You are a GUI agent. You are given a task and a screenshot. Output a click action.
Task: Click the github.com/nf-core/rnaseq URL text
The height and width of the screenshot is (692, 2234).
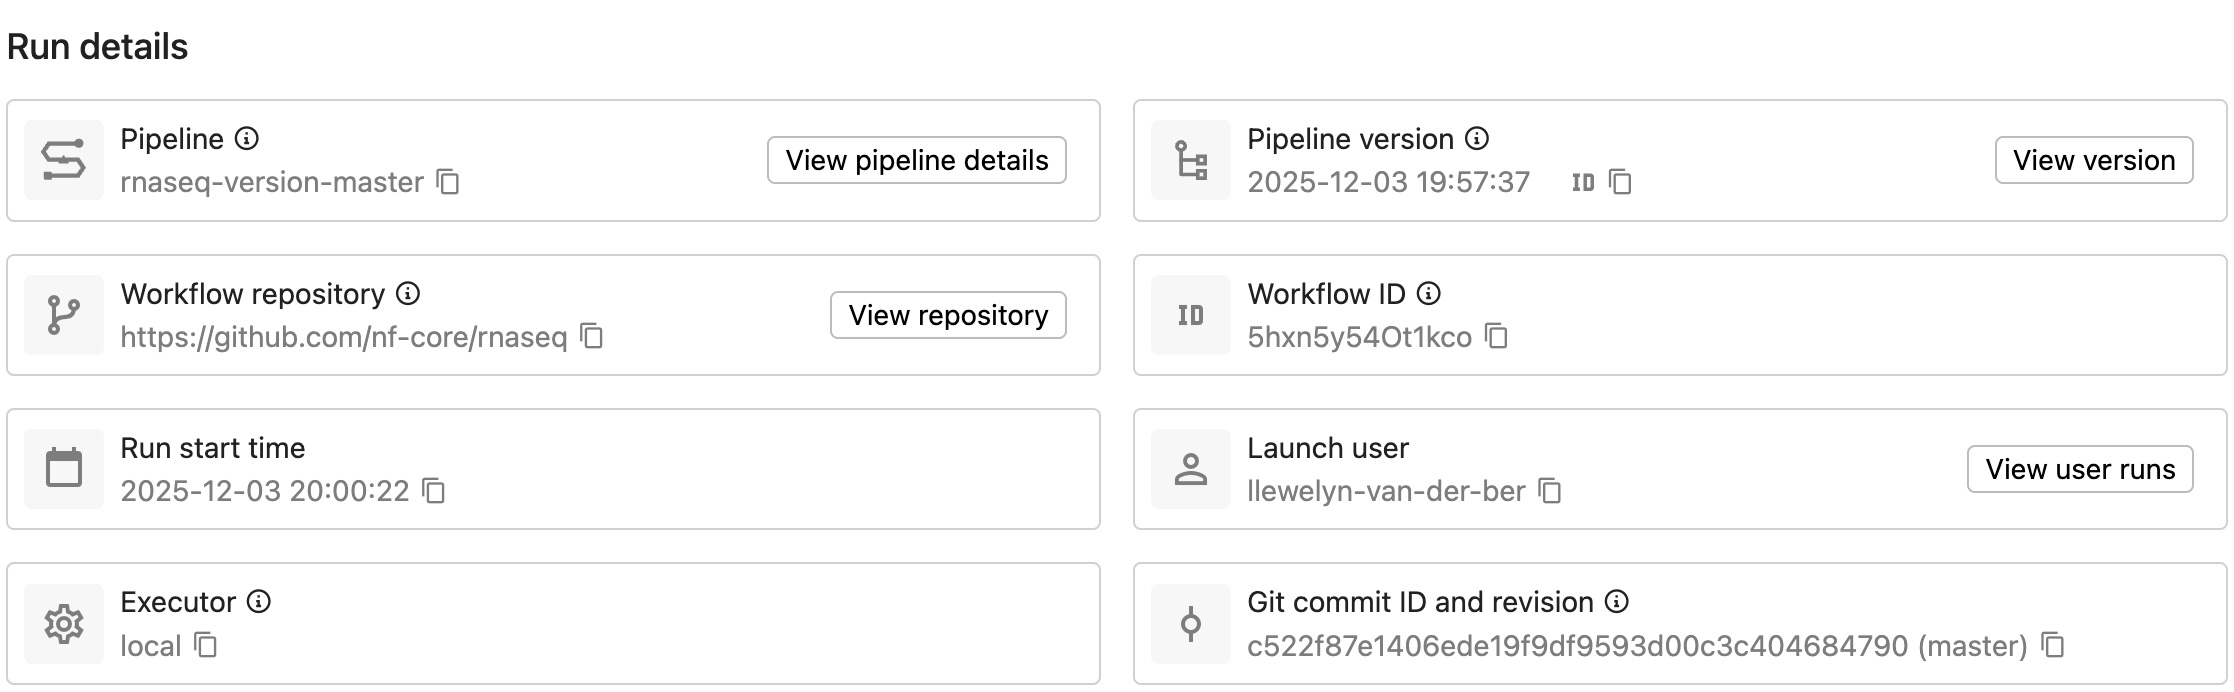tap(343, 337)
